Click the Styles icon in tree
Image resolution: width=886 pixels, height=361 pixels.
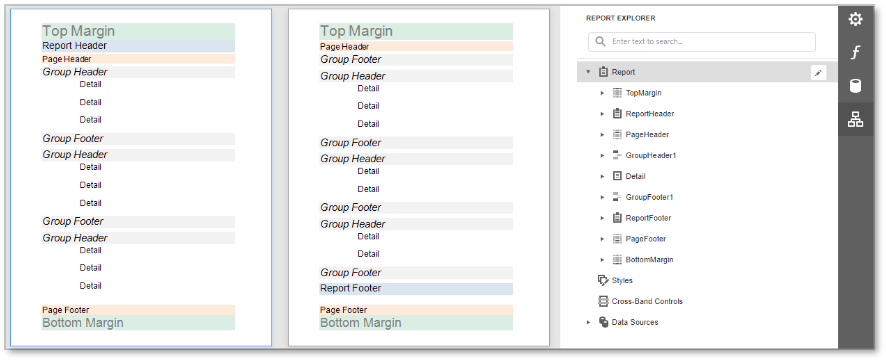click(x=603, y=280)
